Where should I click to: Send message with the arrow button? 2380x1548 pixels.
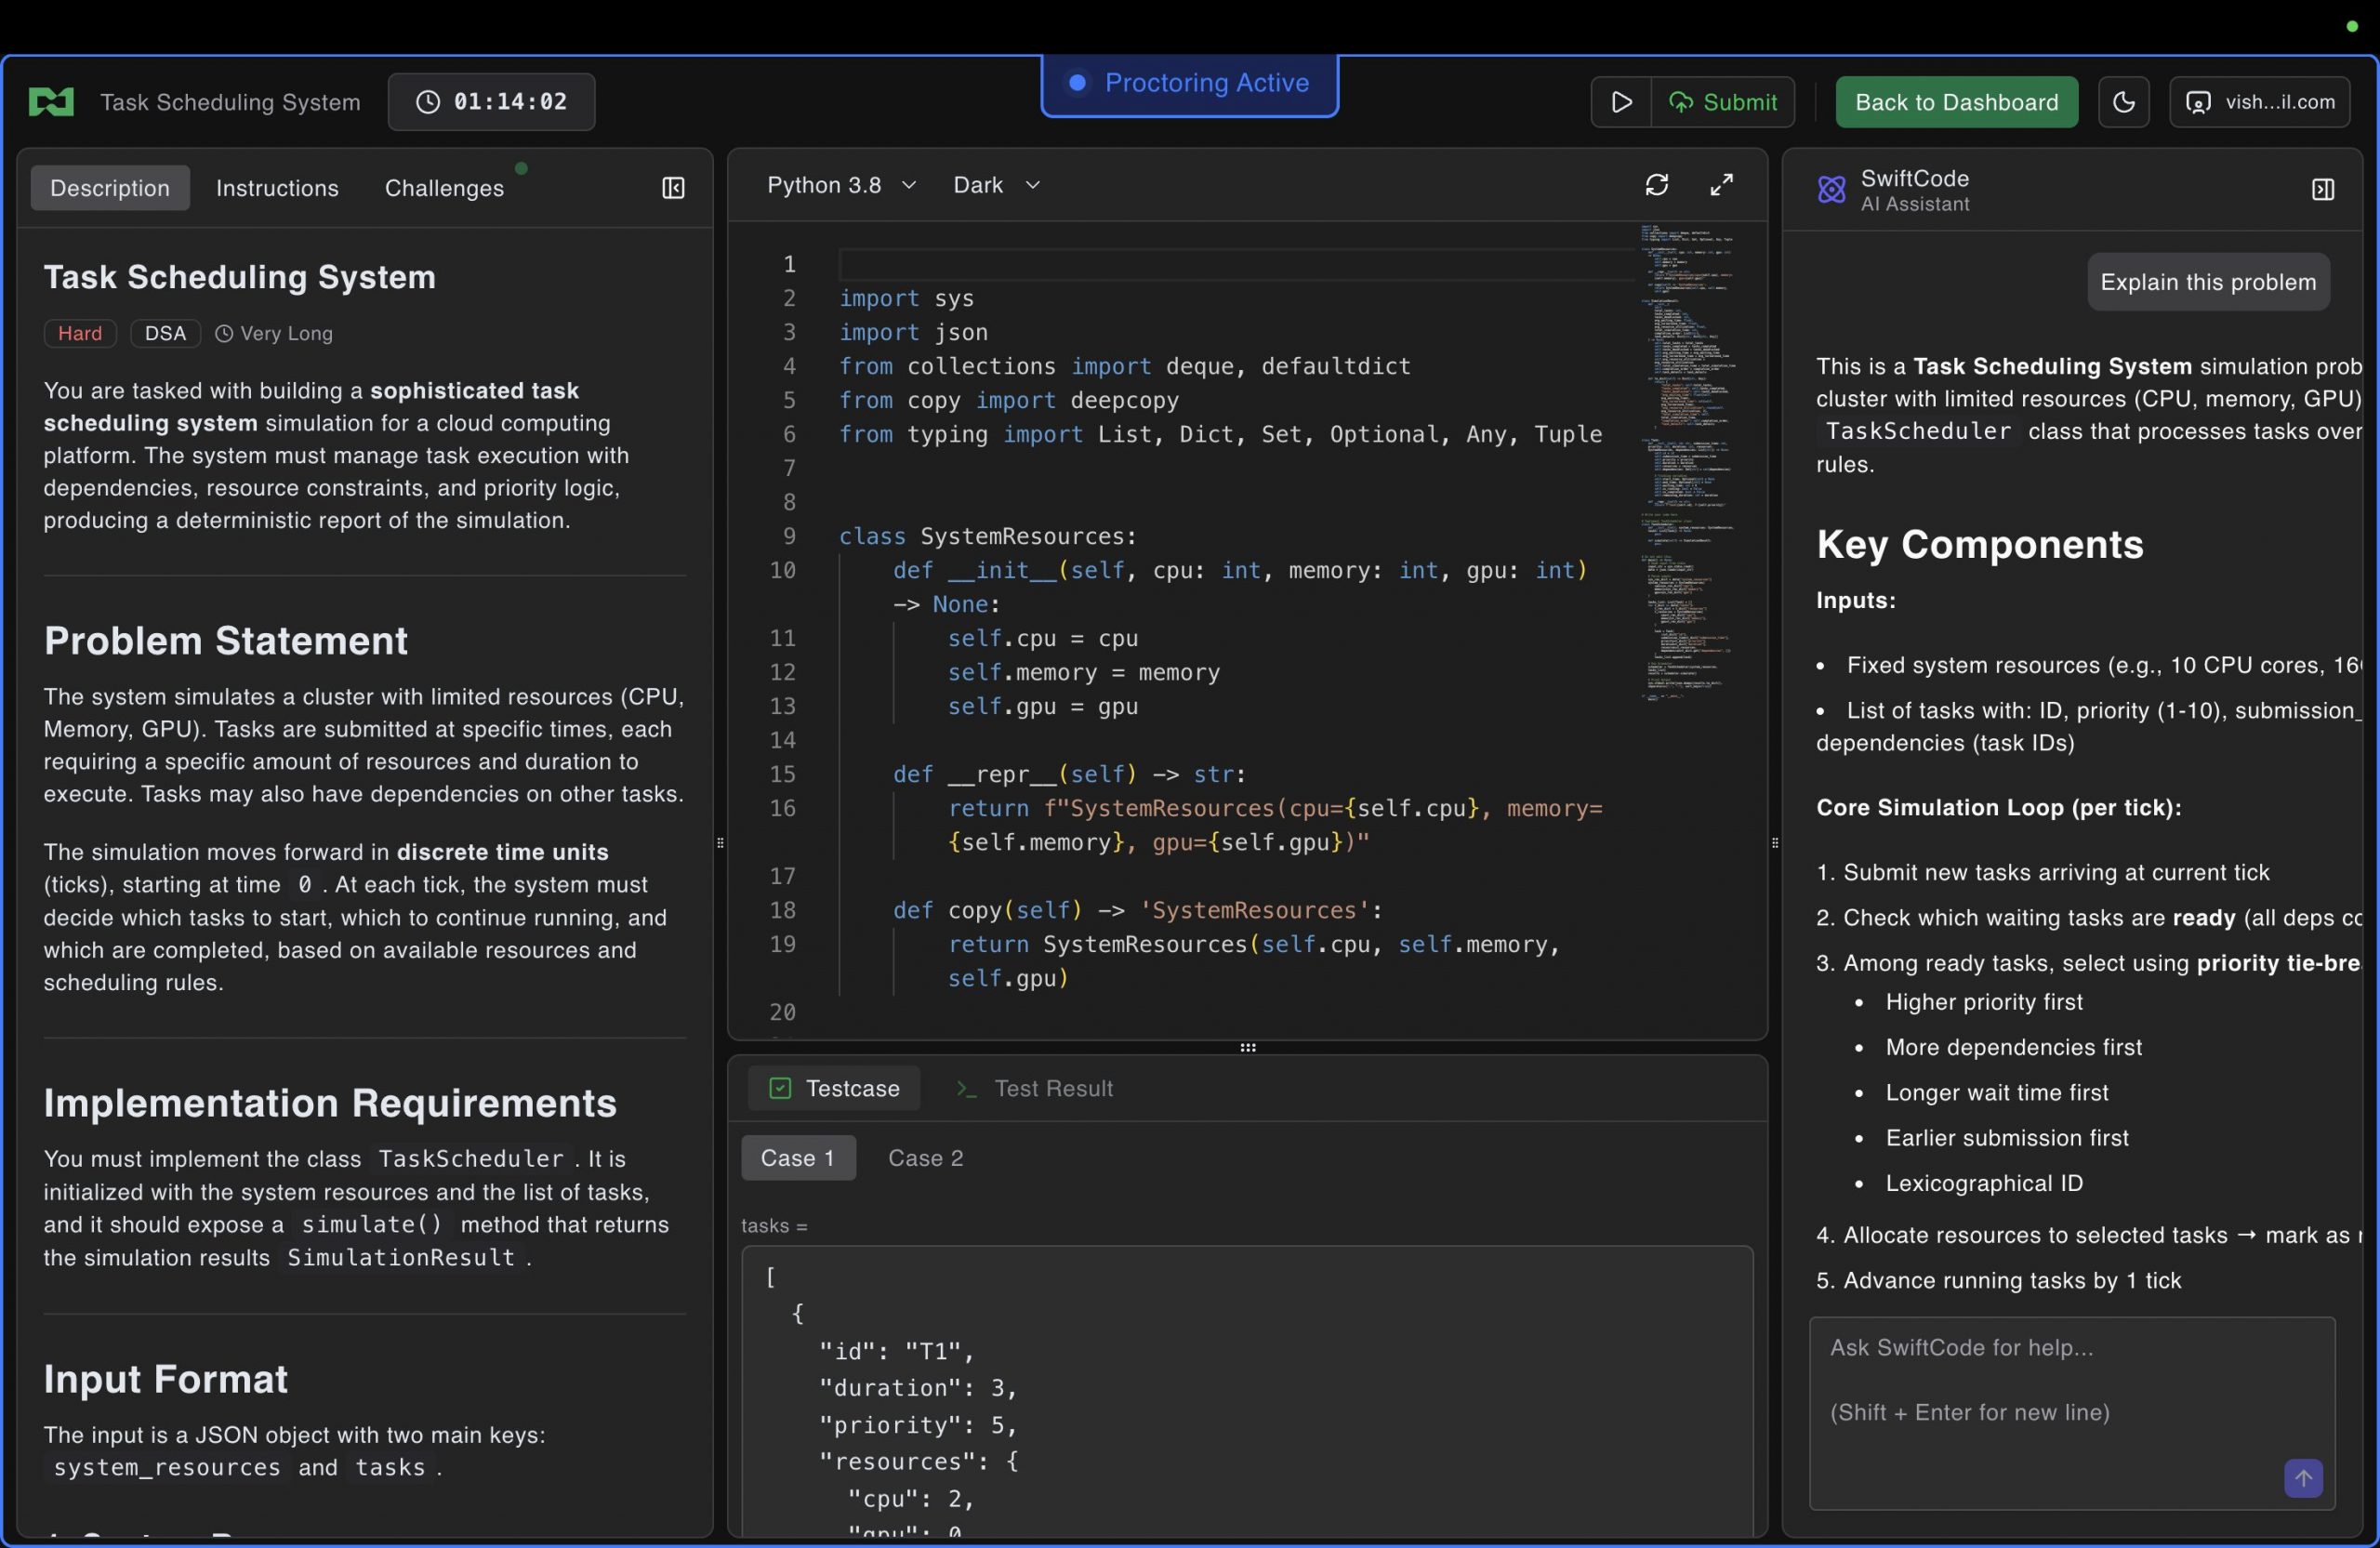tap(2302, 1477)
